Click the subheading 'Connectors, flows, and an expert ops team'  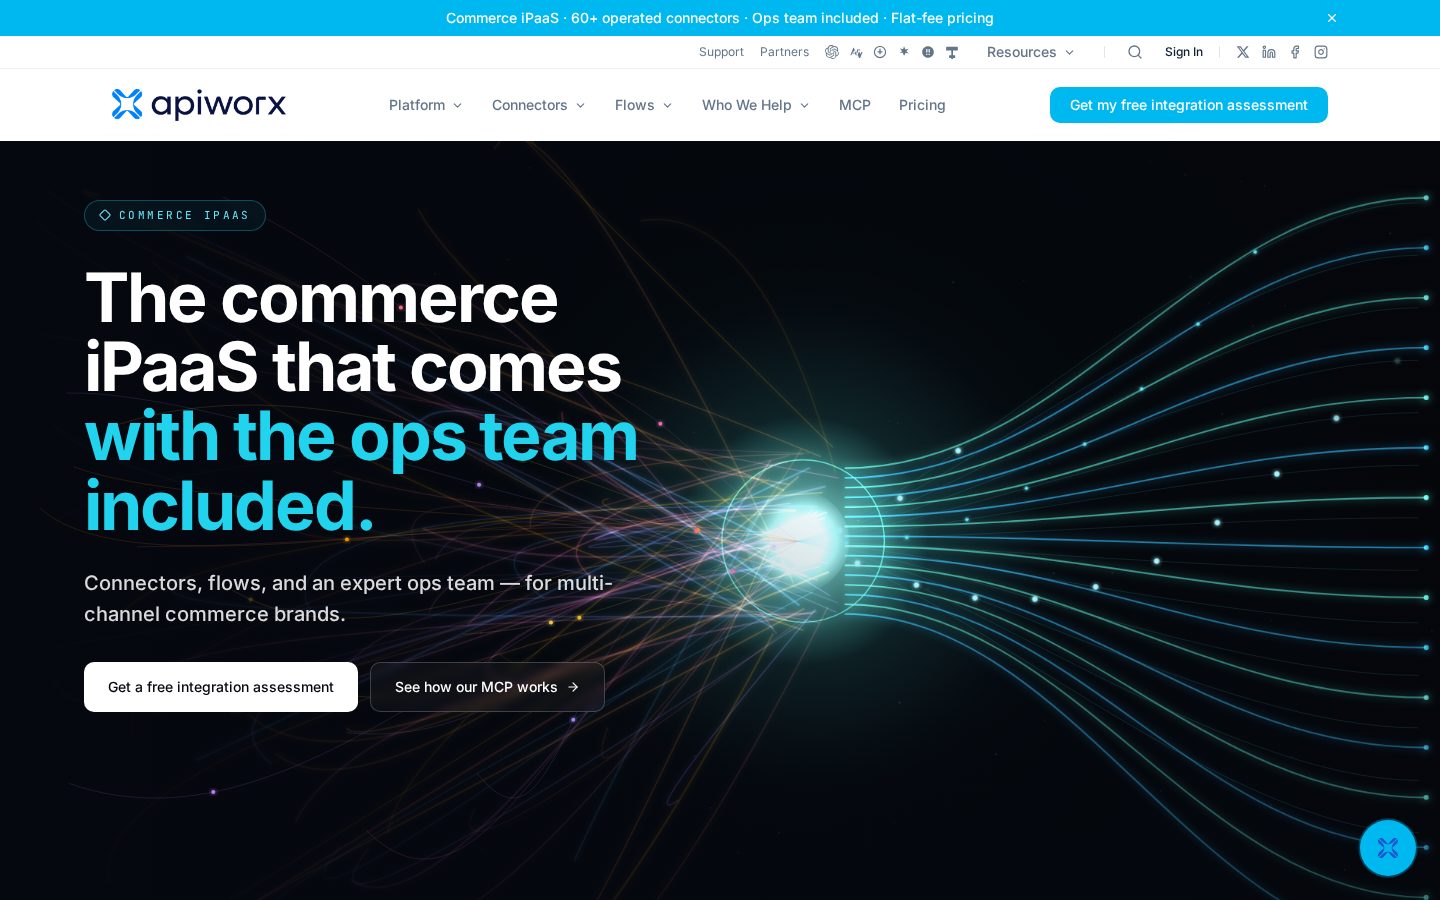(289, 583)
